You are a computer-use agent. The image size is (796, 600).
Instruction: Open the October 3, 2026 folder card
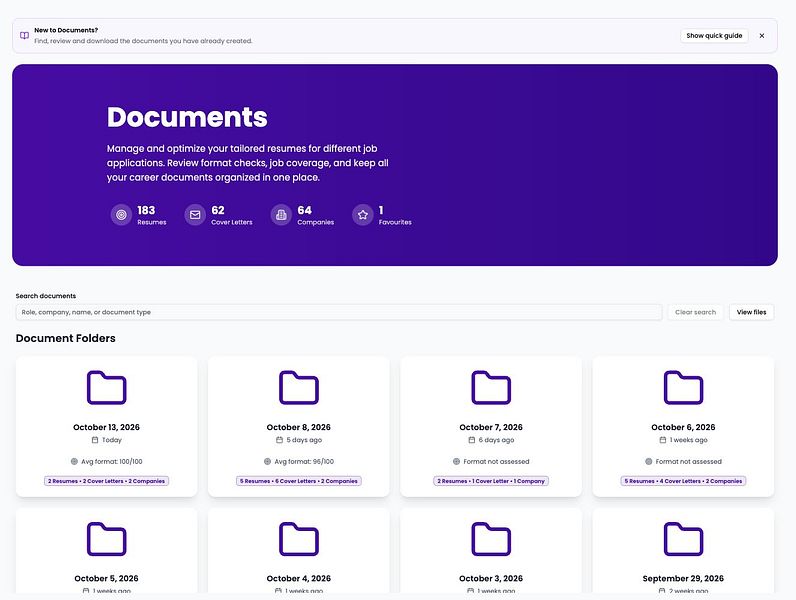(491, 551)
